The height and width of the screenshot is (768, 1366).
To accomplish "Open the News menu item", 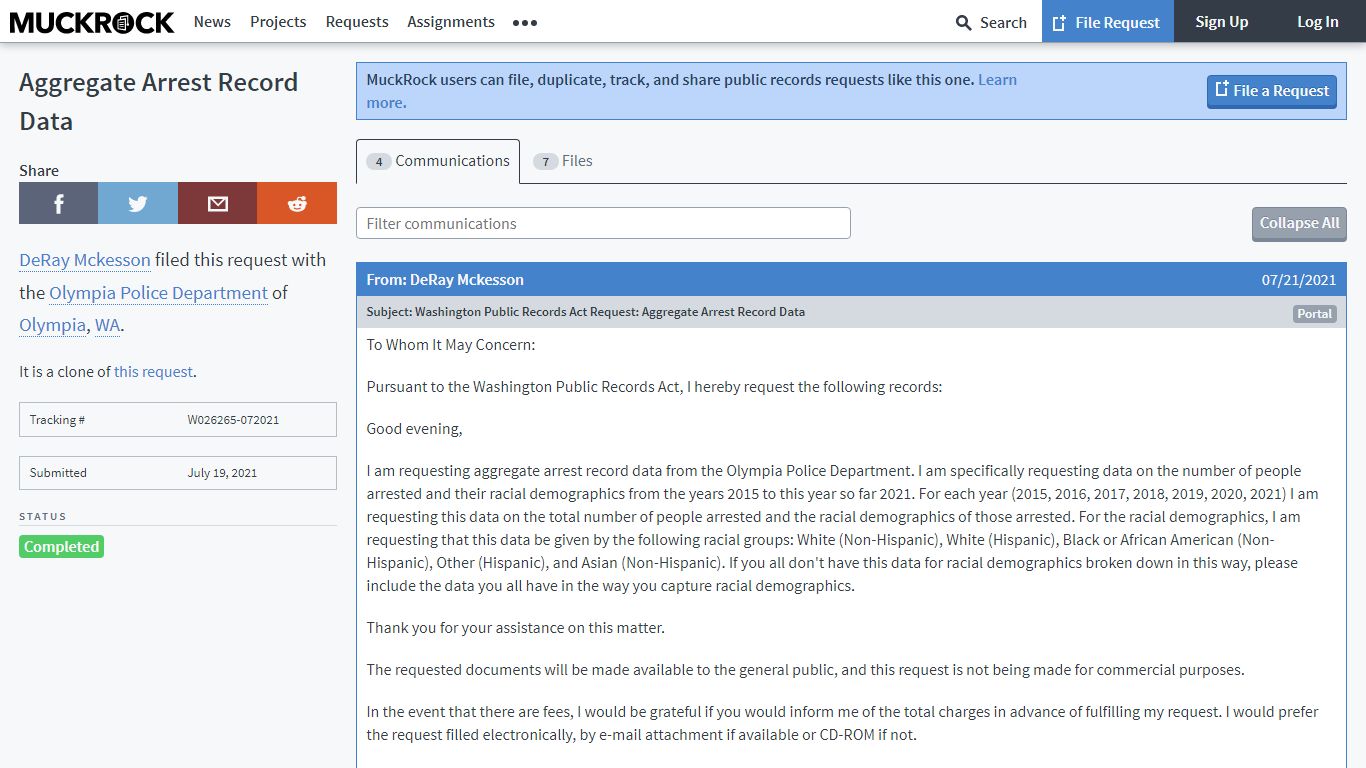I will click(212, 21).
